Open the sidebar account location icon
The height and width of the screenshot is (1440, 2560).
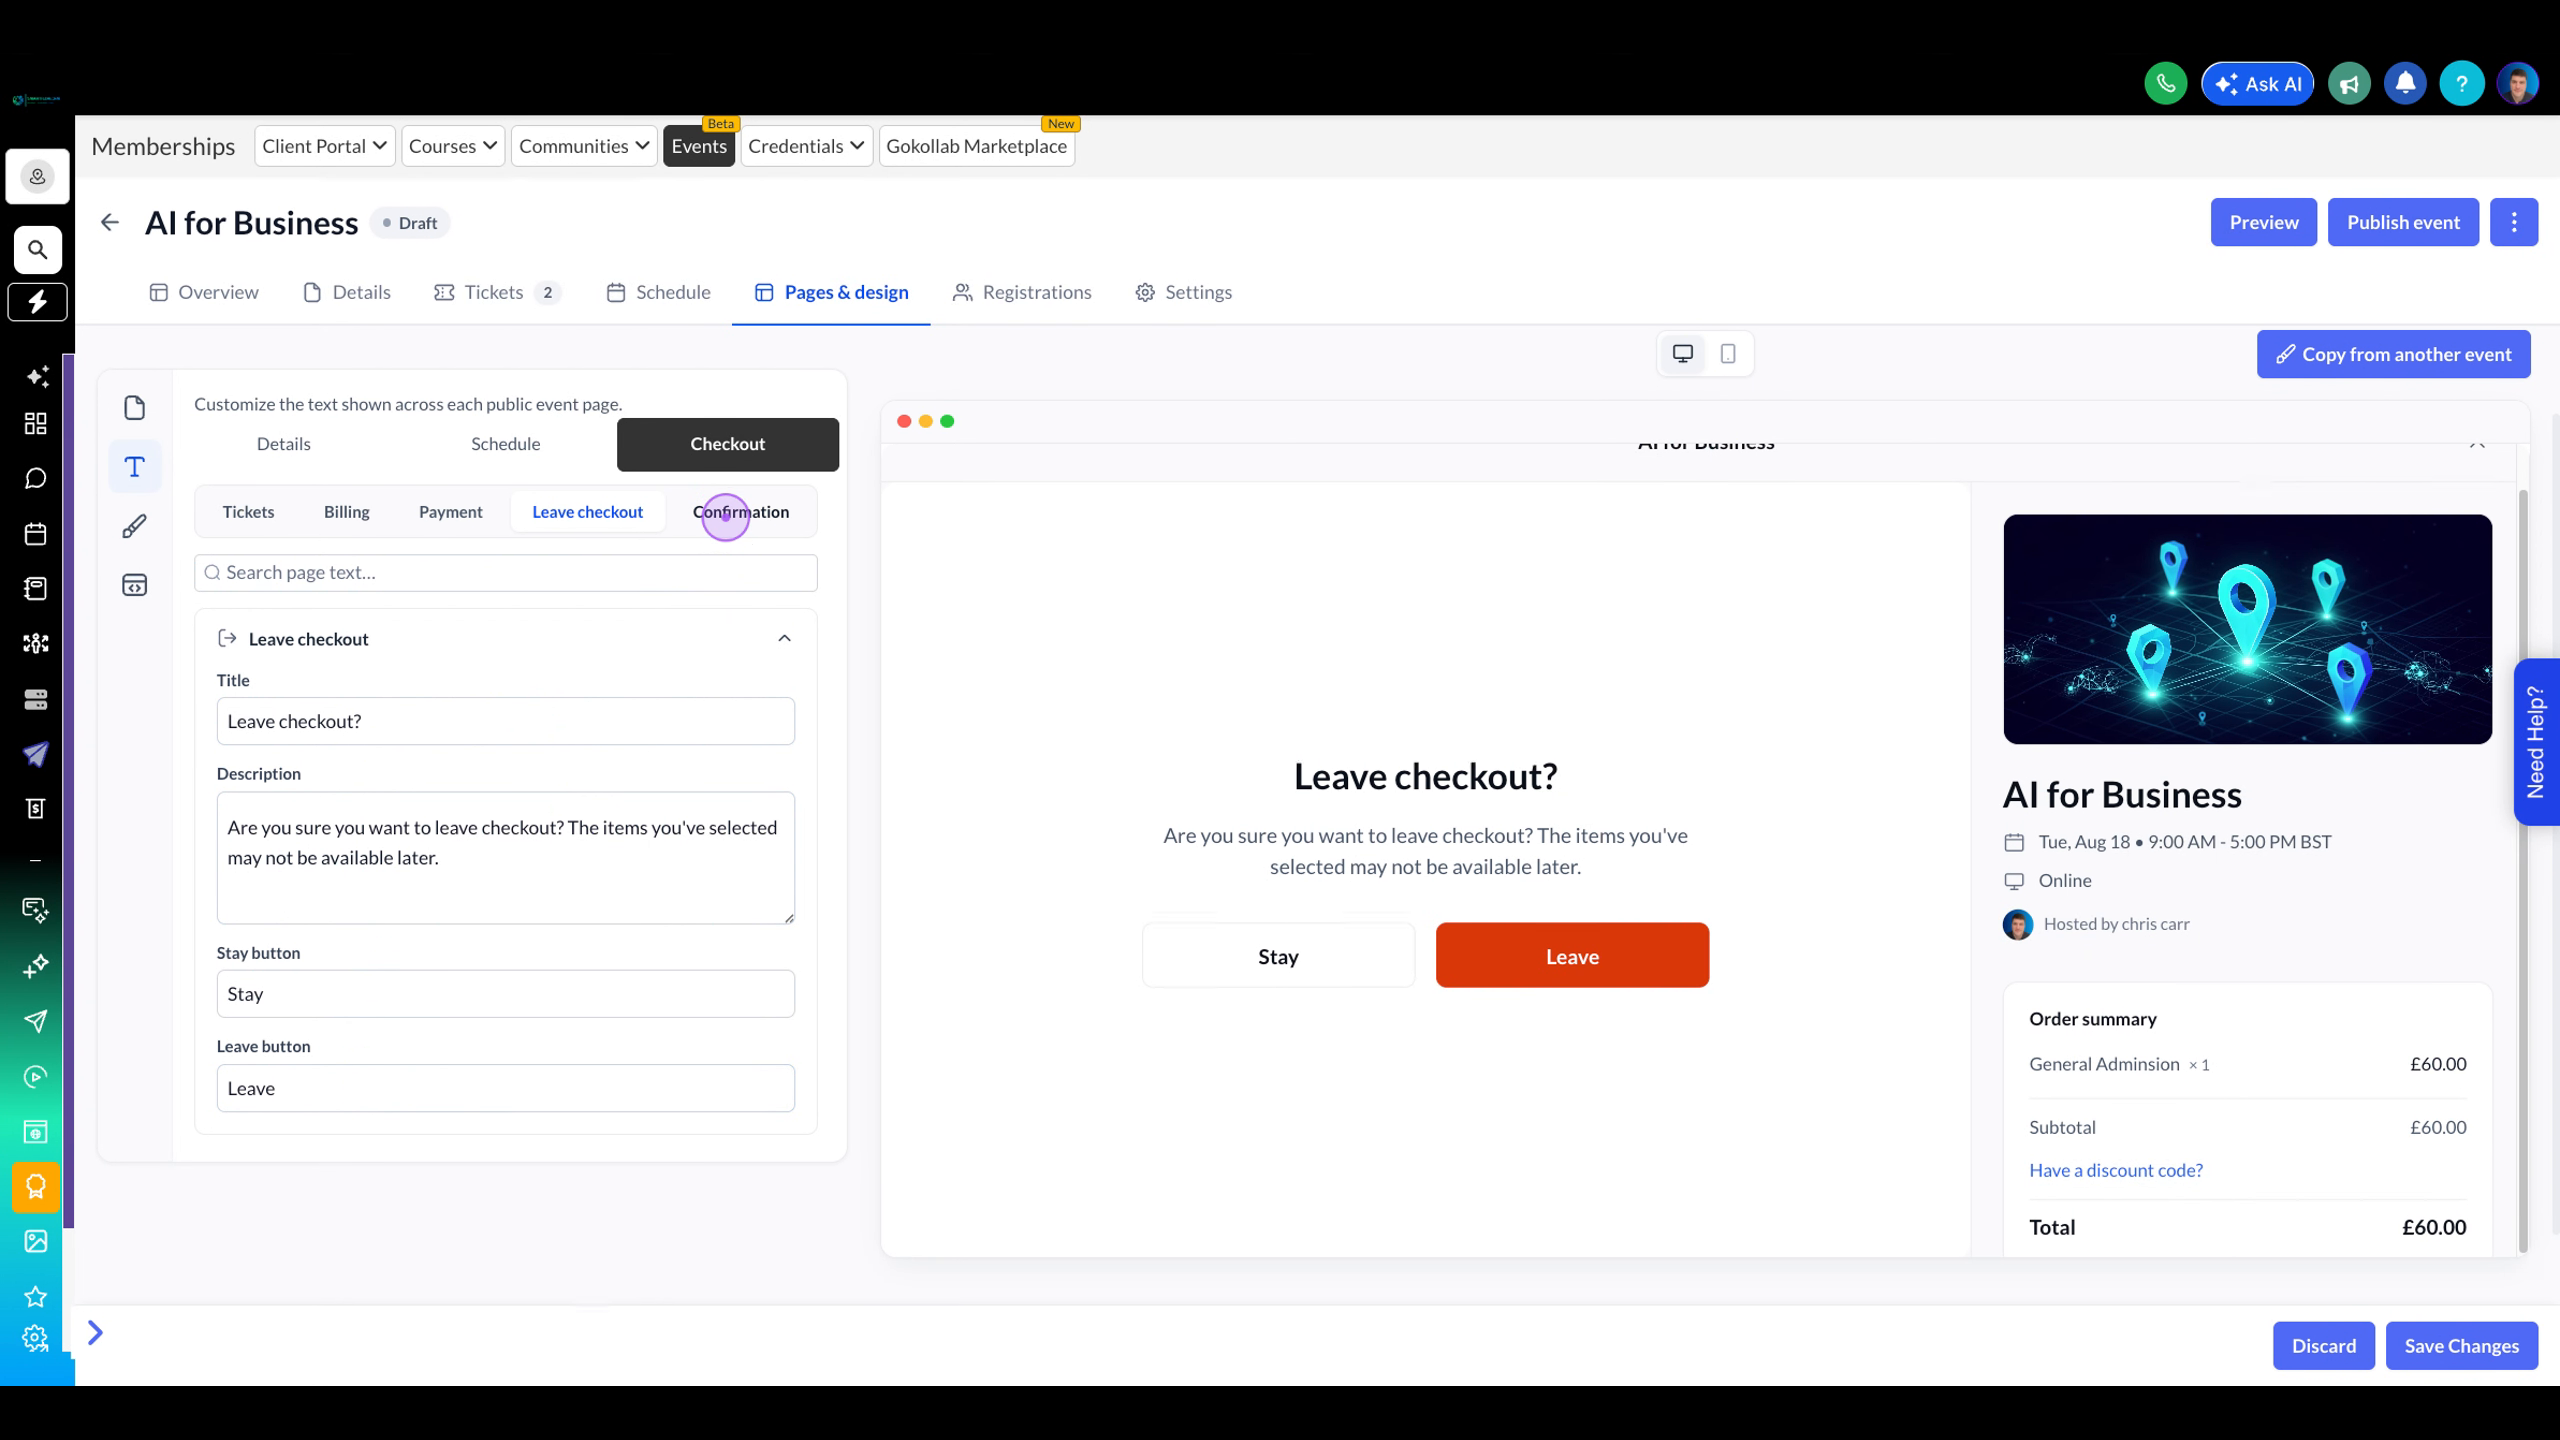(x=37, y=177)
